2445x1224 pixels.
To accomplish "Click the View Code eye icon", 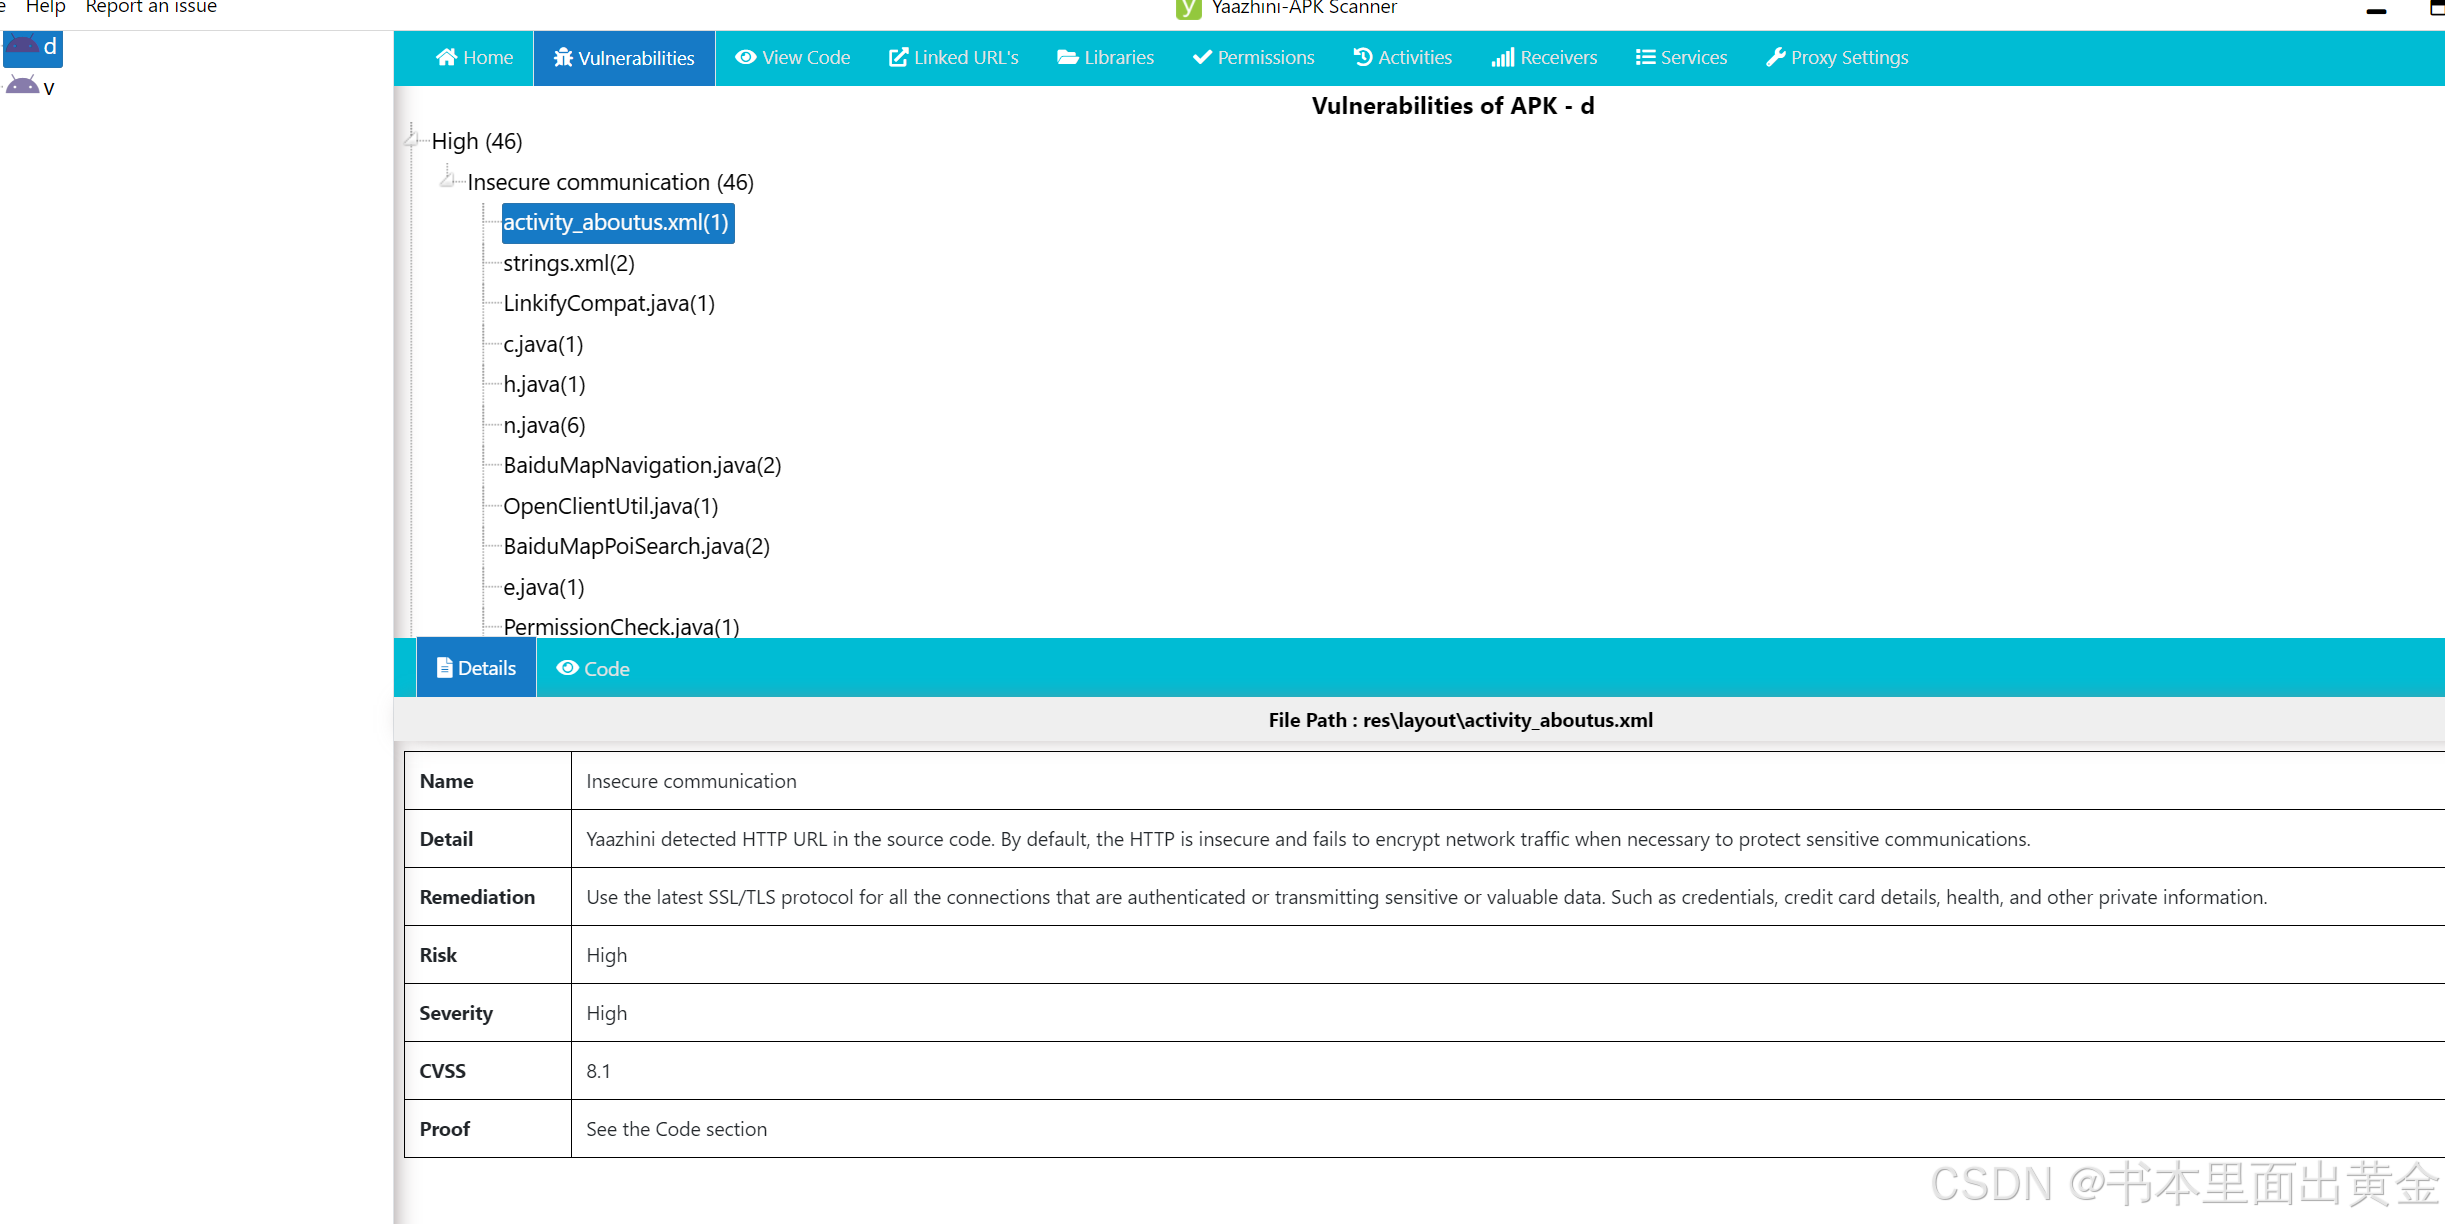I will 745,57.
